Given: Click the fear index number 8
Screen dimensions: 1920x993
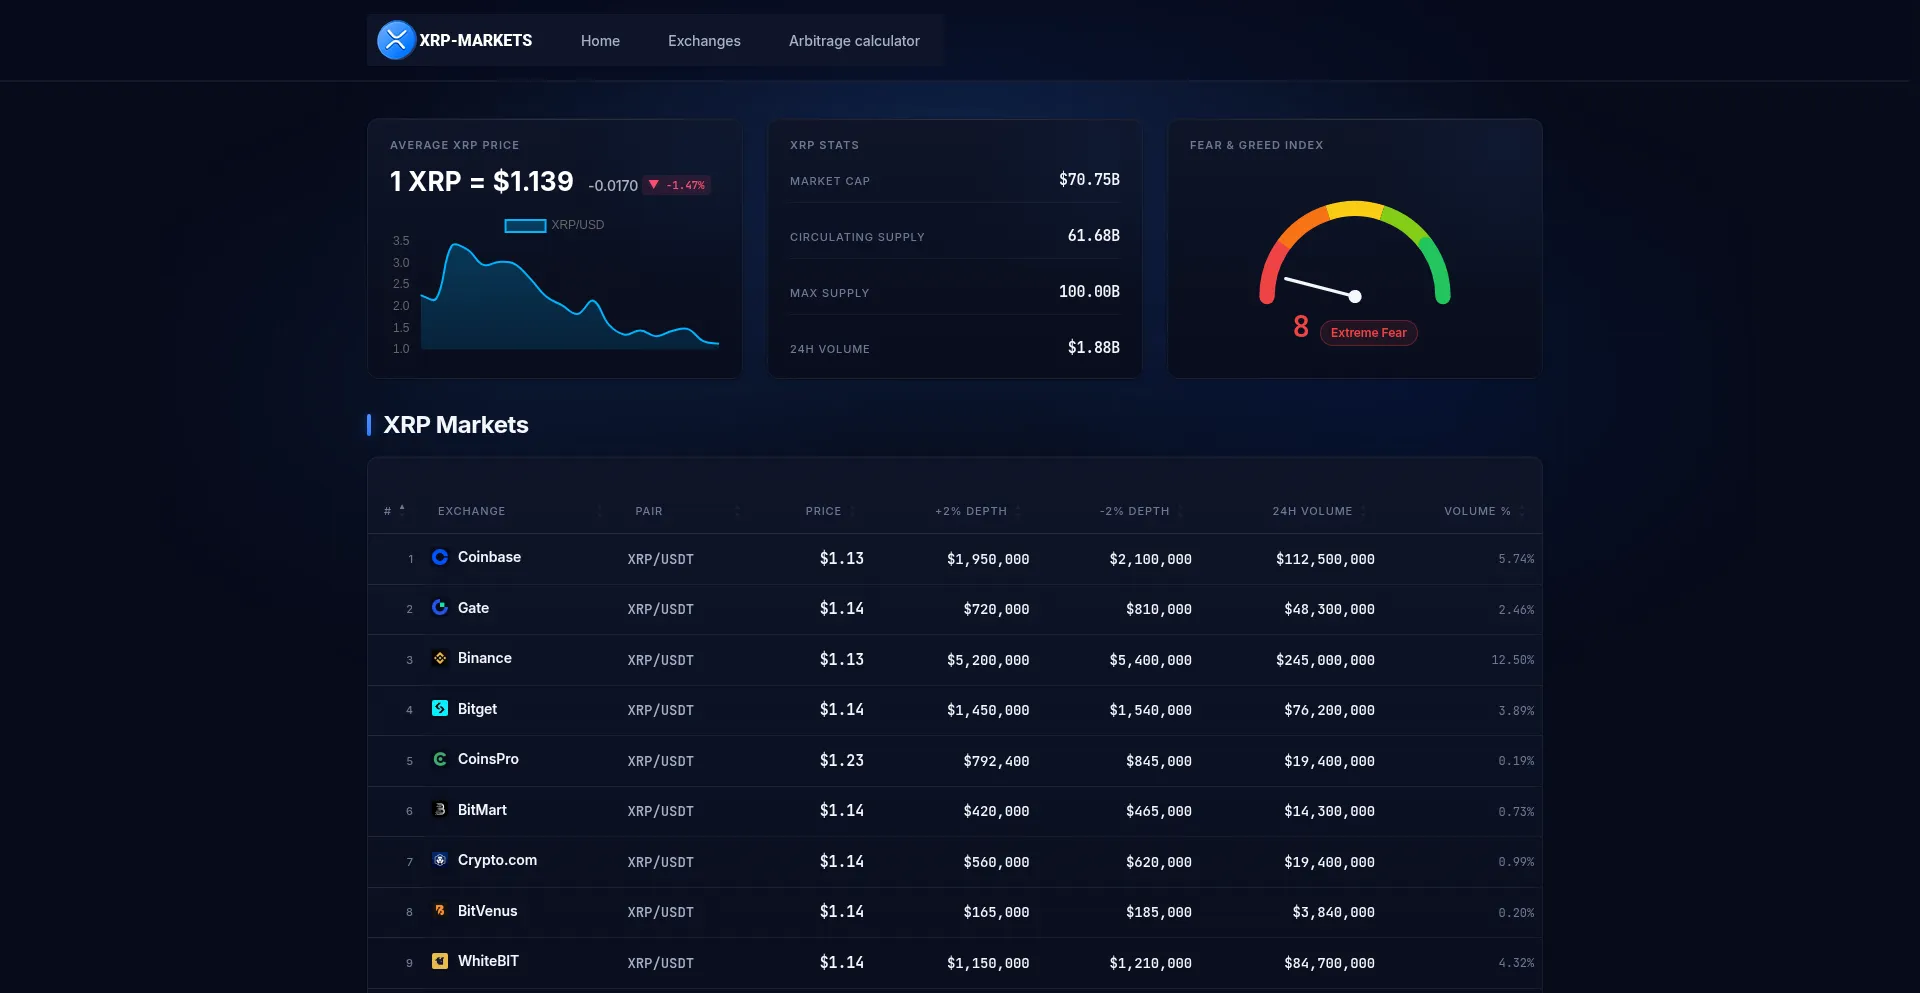Looking at the screenshot, I should pyautogui.click(x=1300, y=327).
